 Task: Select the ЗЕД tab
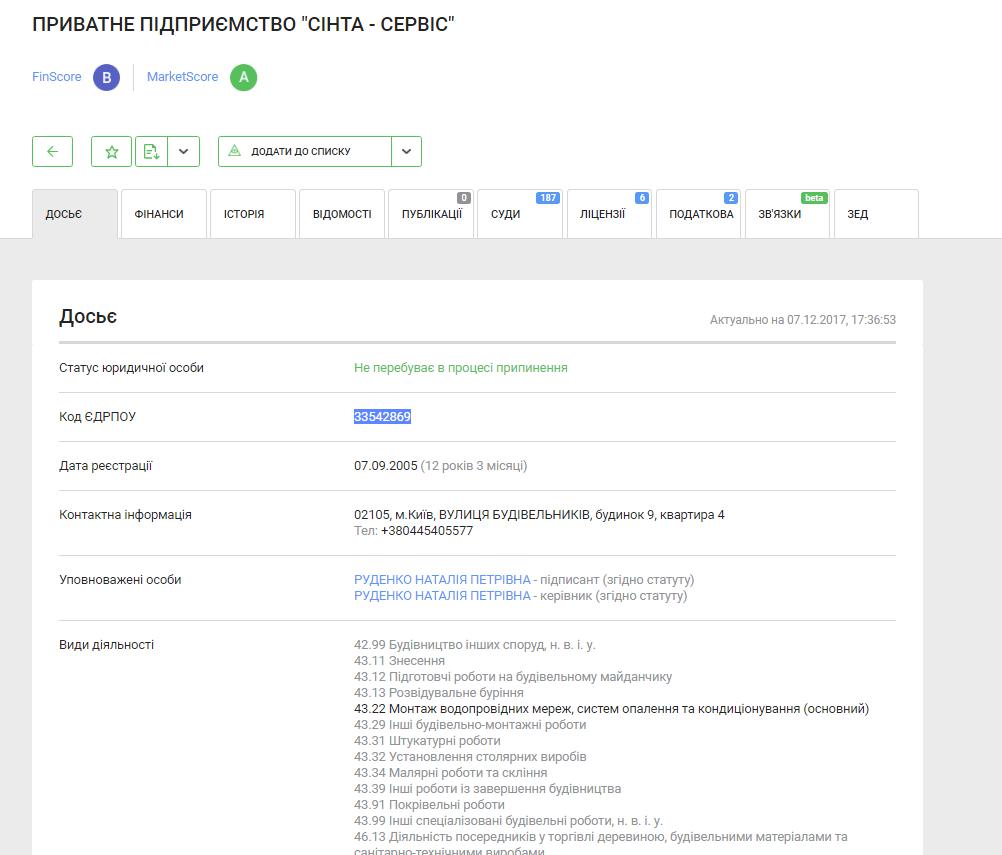[875, 214]
